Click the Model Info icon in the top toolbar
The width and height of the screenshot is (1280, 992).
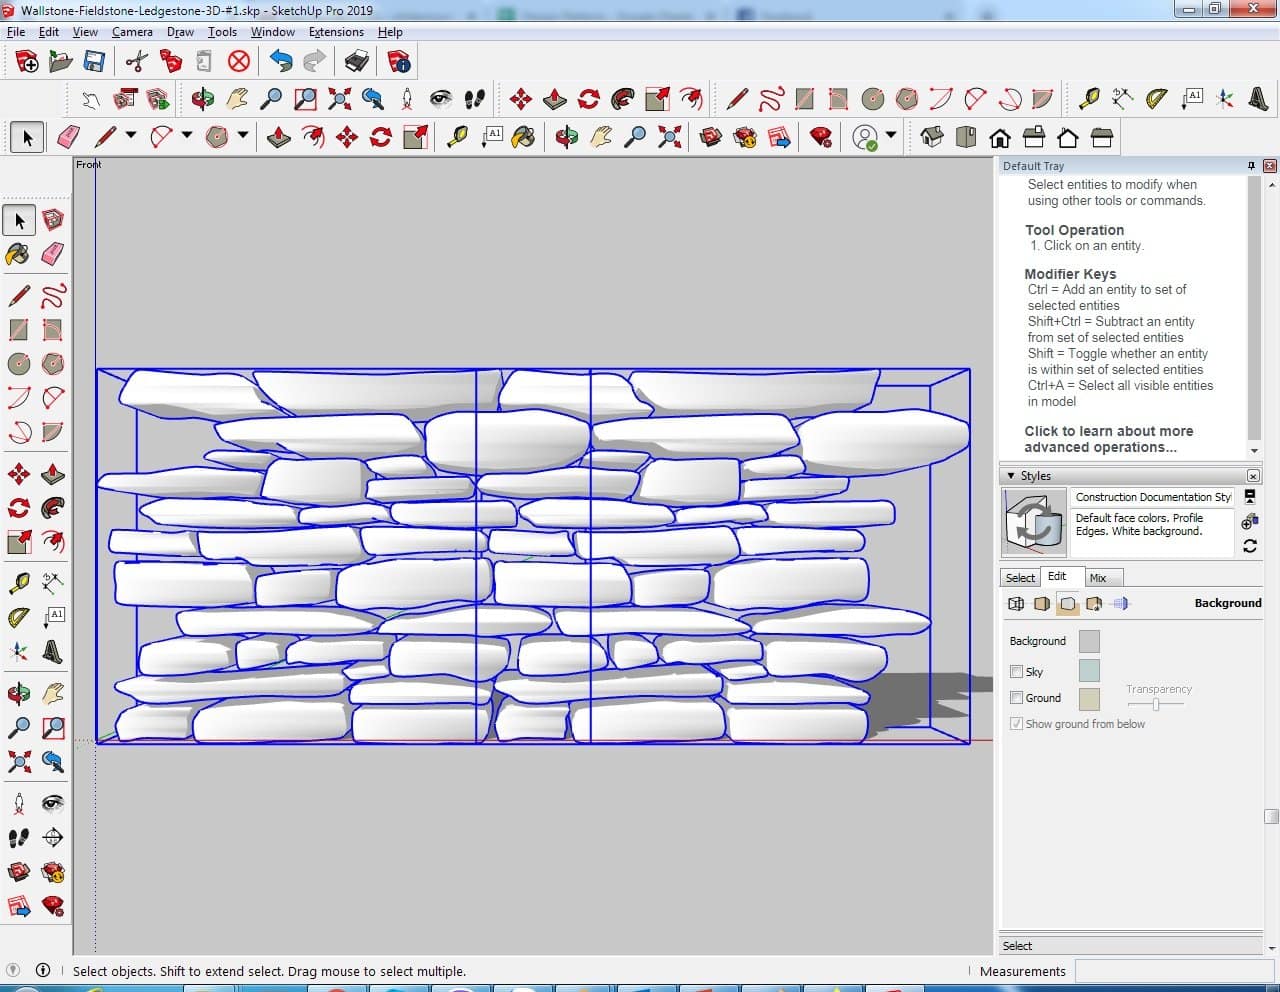[x=399, y=62]
